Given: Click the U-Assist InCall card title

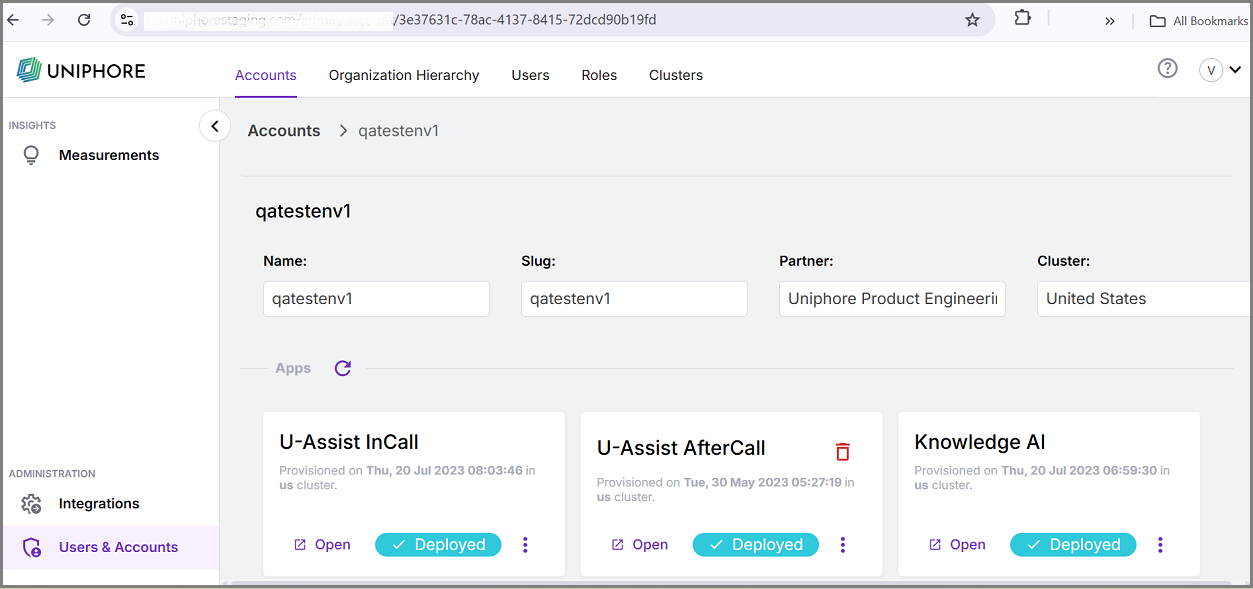Looking at the screenshot, I should [x=349, y=442].
